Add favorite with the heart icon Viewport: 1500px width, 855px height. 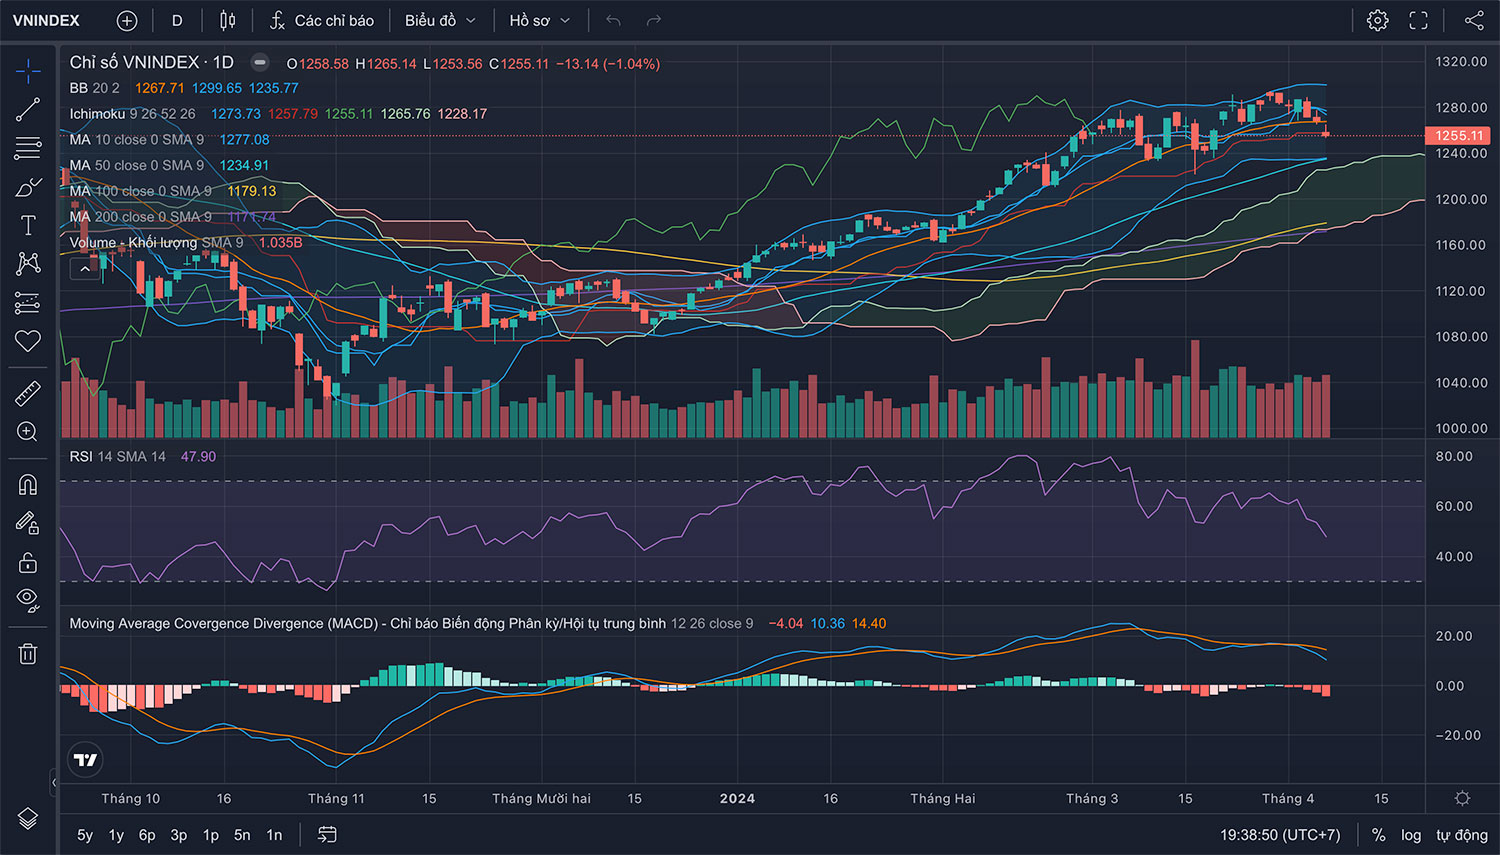[28, 341]
